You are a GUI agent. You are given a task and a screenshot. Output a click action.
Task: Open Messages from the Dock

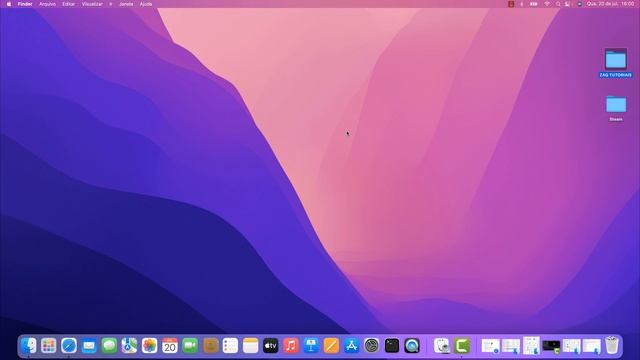pyautogui.click(x=109, y=346)
